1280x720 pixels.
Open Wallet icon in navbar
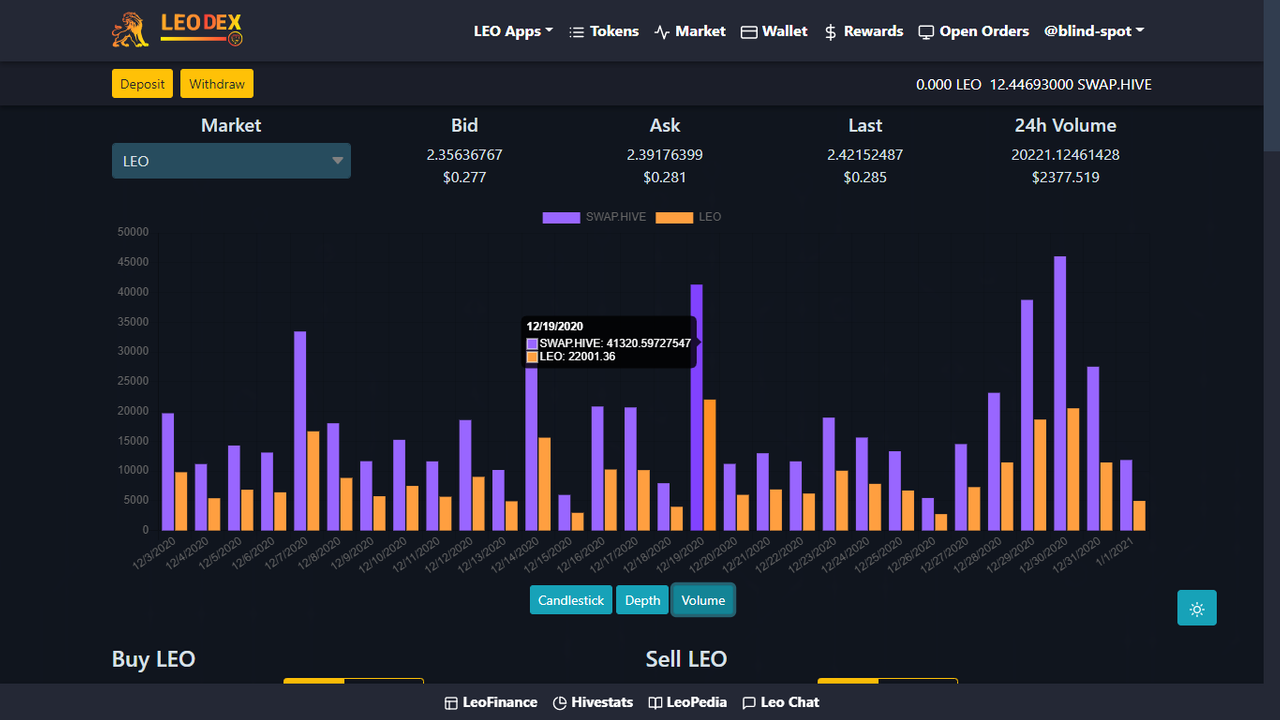[749, 32]
